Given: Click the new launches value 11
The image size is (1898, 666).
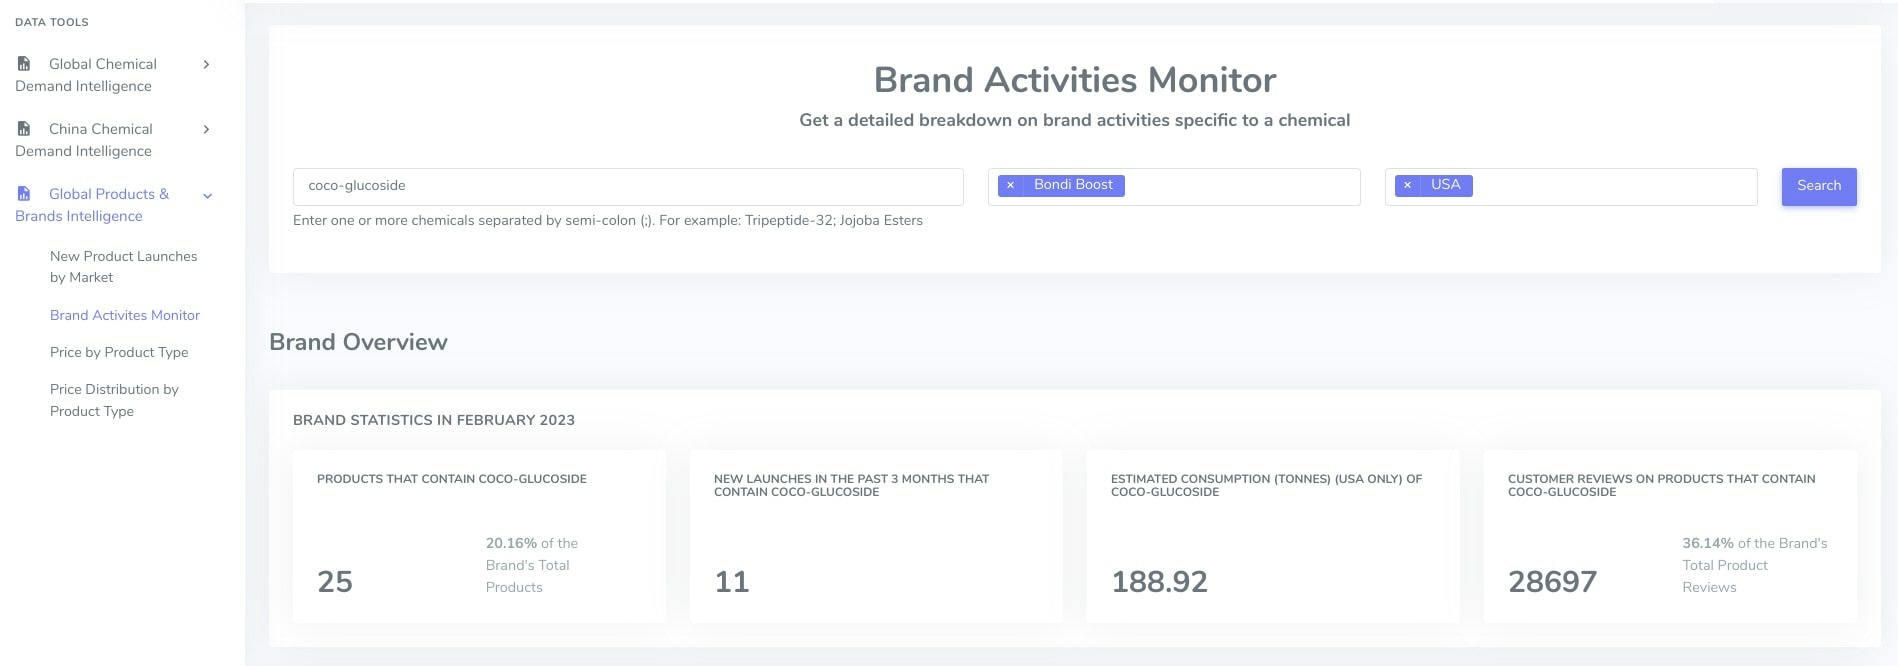Looking at the screenshot, I should point(732,582).
